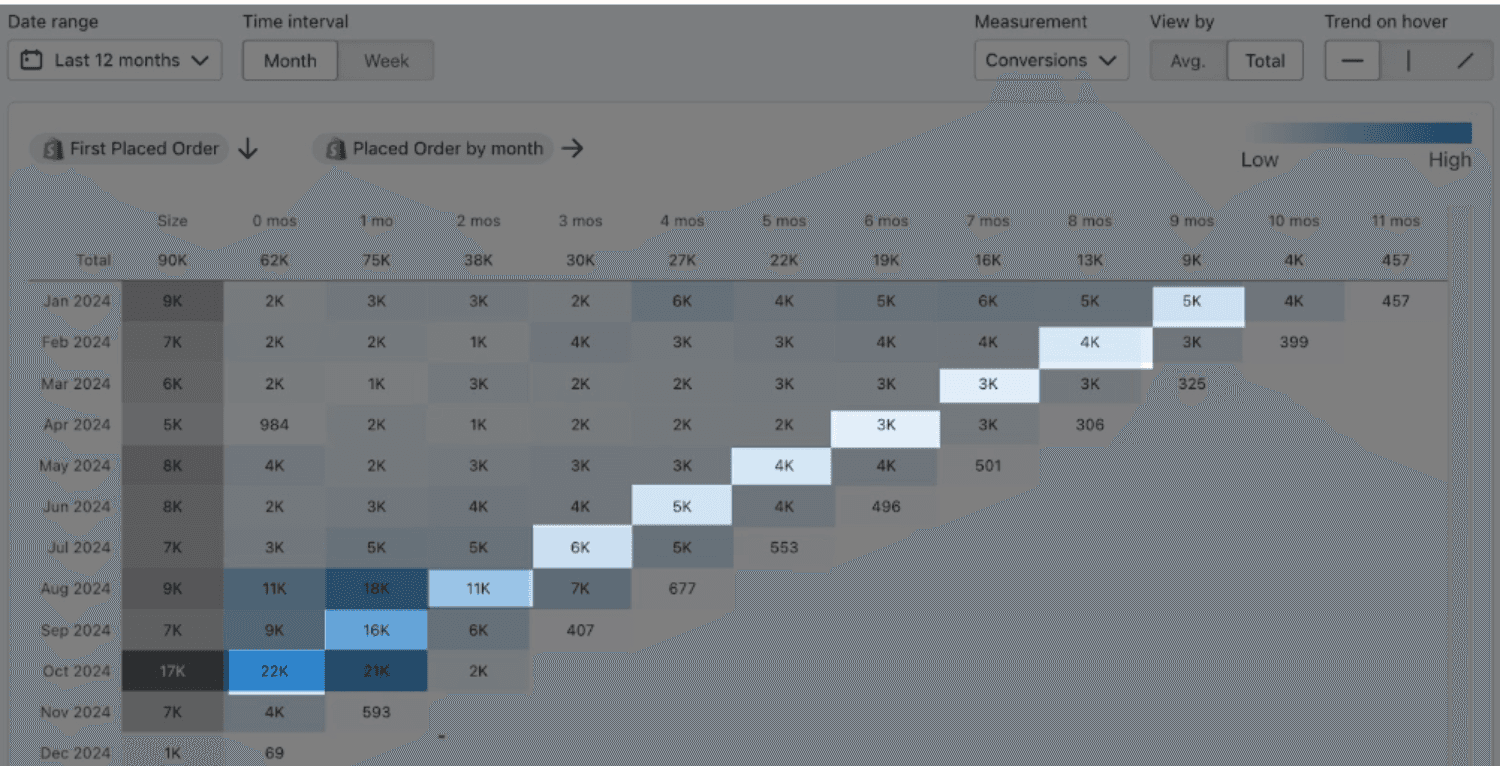Open the Conversions measurement dropdown

click(x=1051, y=61)
